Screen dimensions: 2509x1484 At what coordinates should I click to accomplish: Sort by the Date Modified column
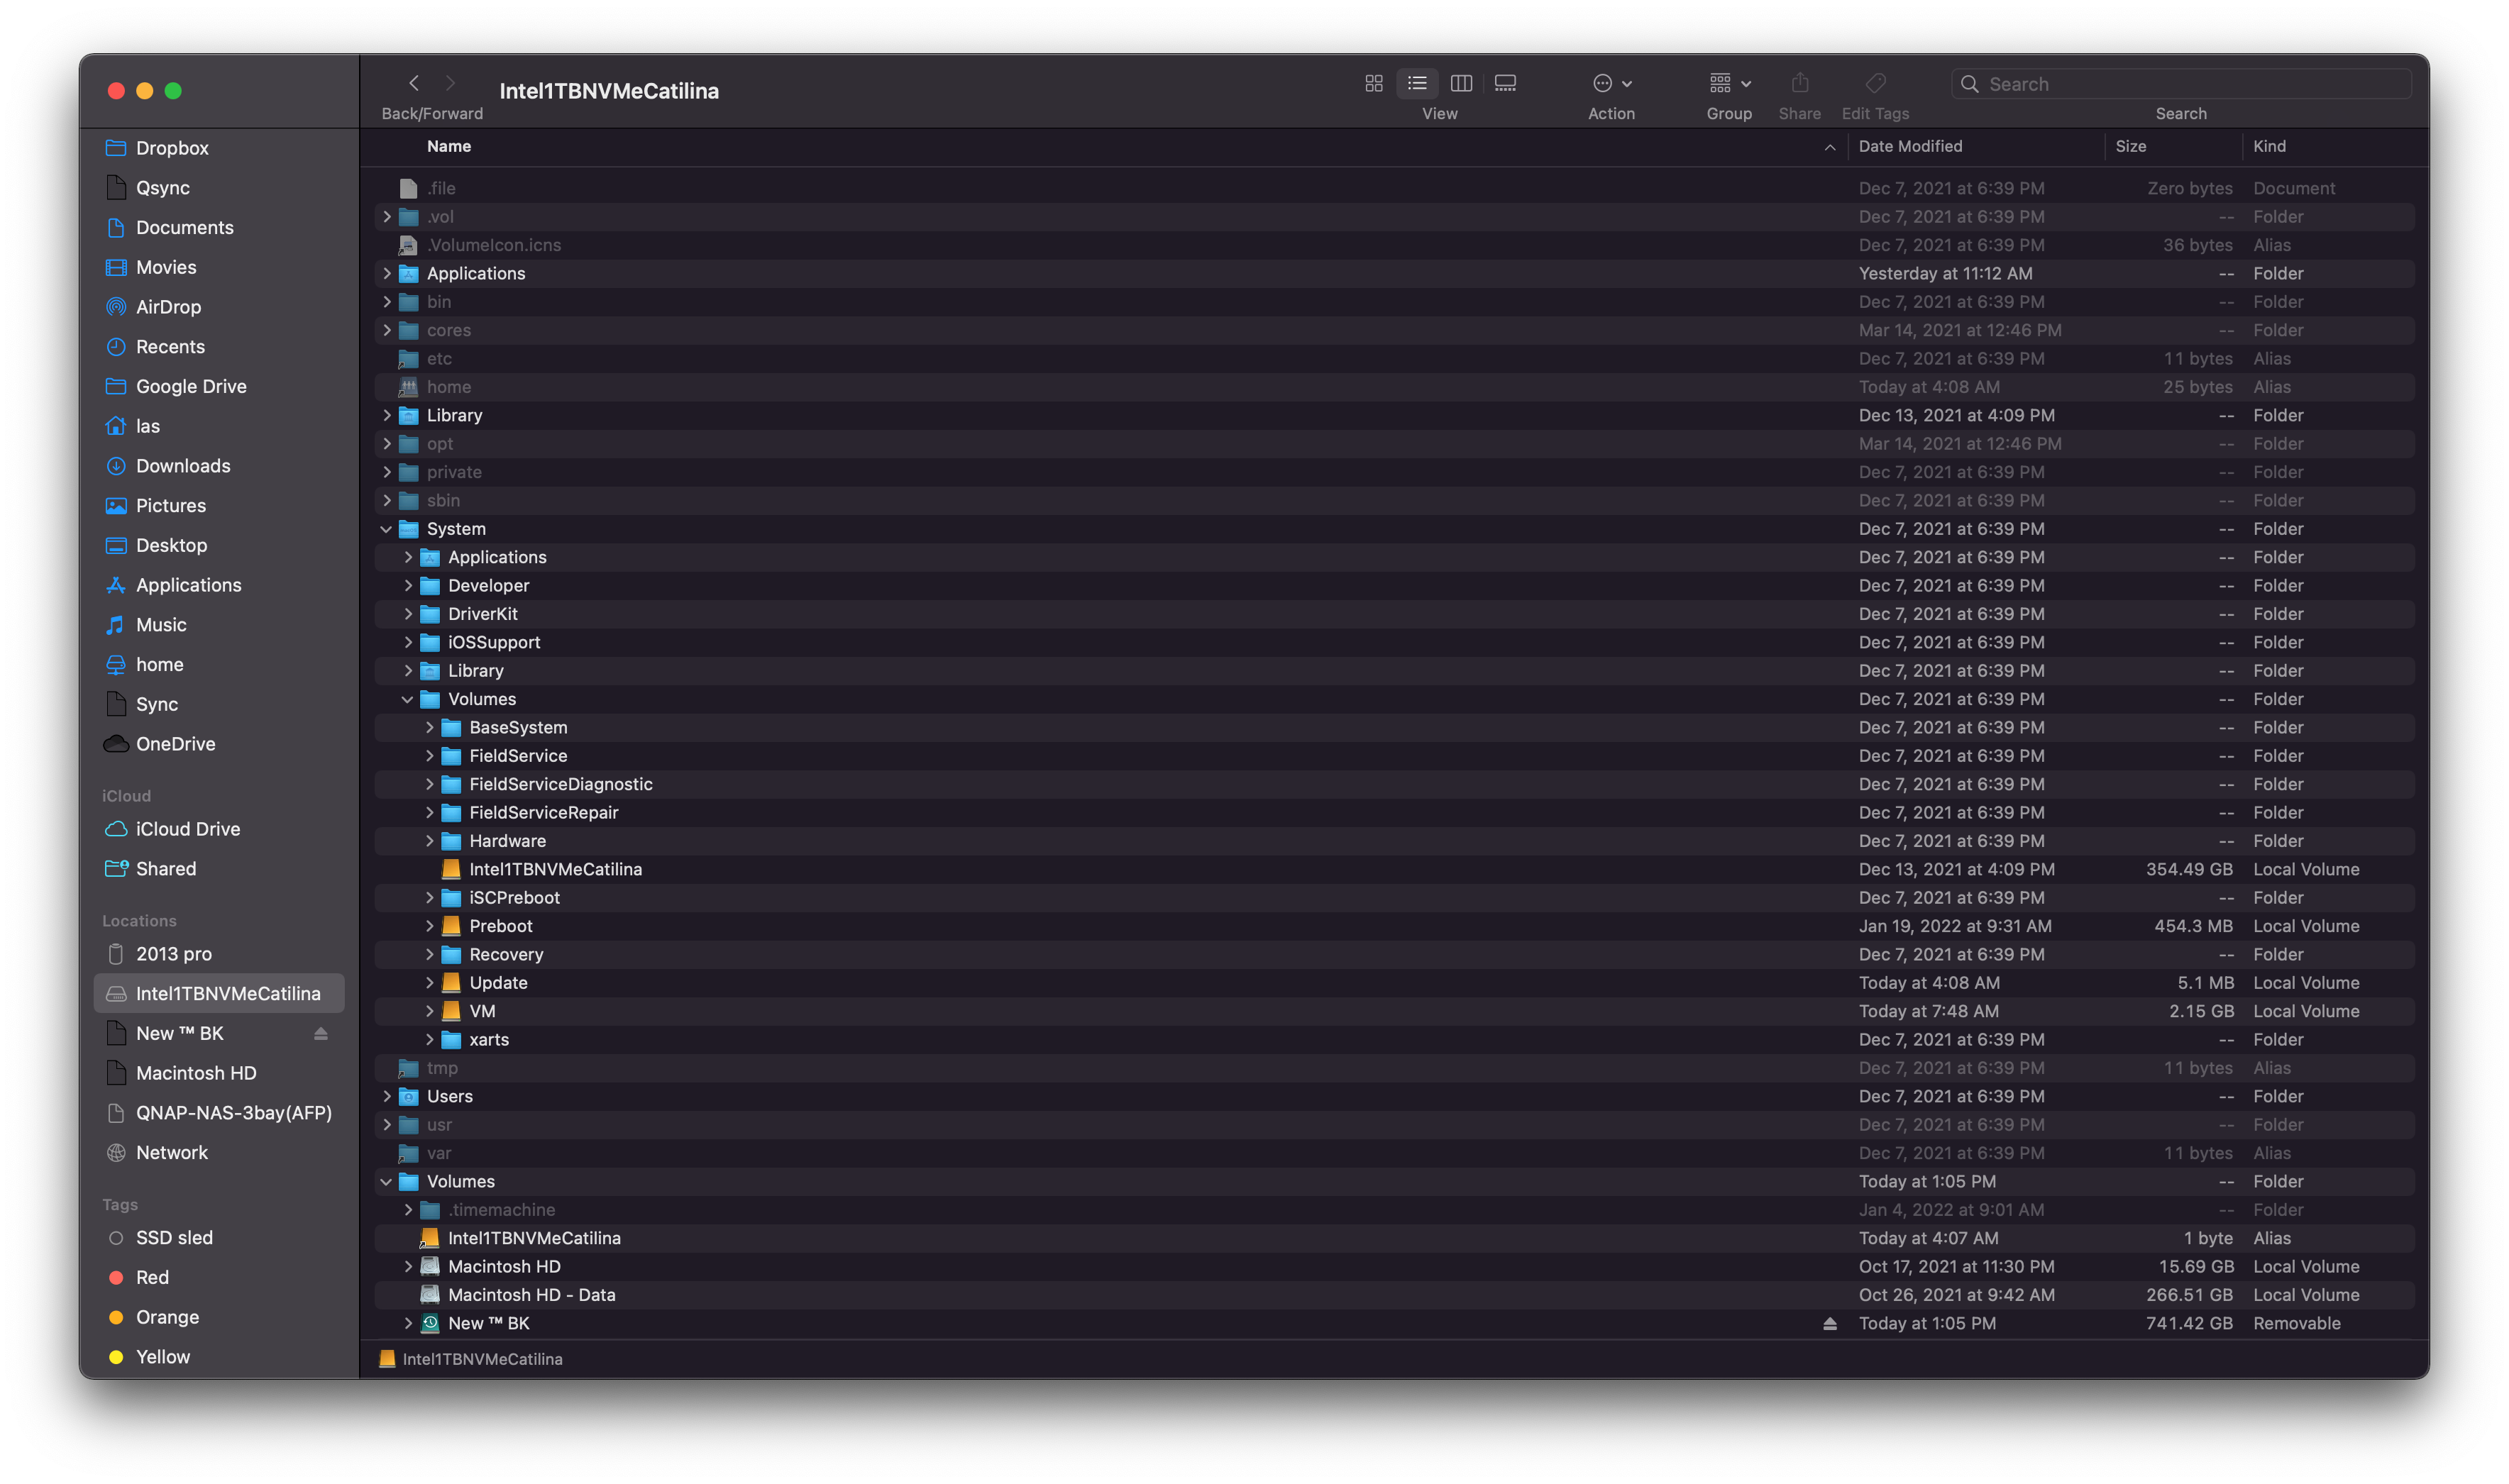[1910, 146]
